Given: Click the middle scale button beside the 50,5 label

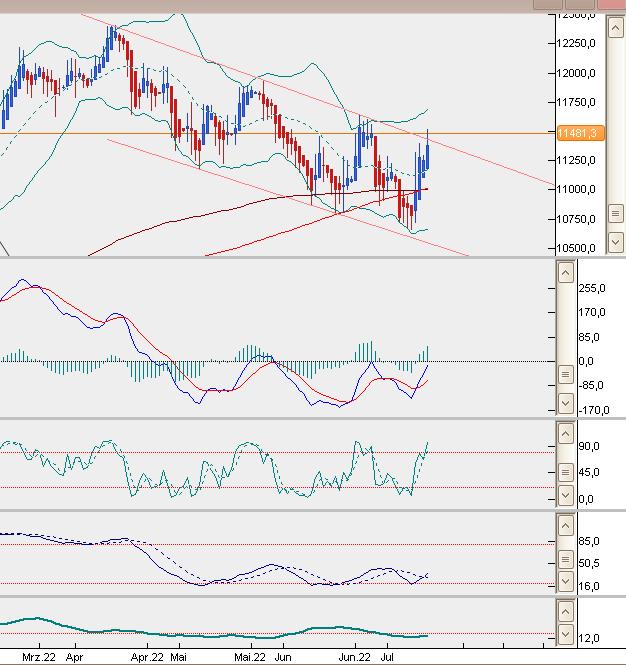Looking at the screenshot, I should [x=565, y=559].
